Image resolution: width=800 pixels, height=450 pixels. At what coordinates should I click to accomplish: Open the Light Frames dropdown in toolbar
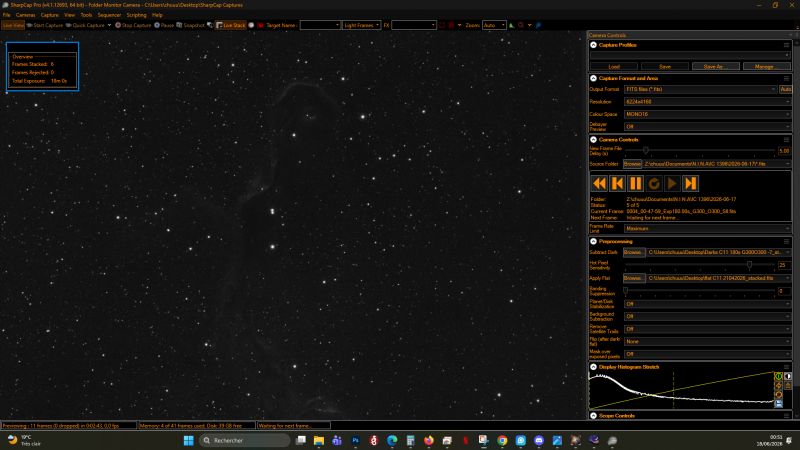click(362, 25)
